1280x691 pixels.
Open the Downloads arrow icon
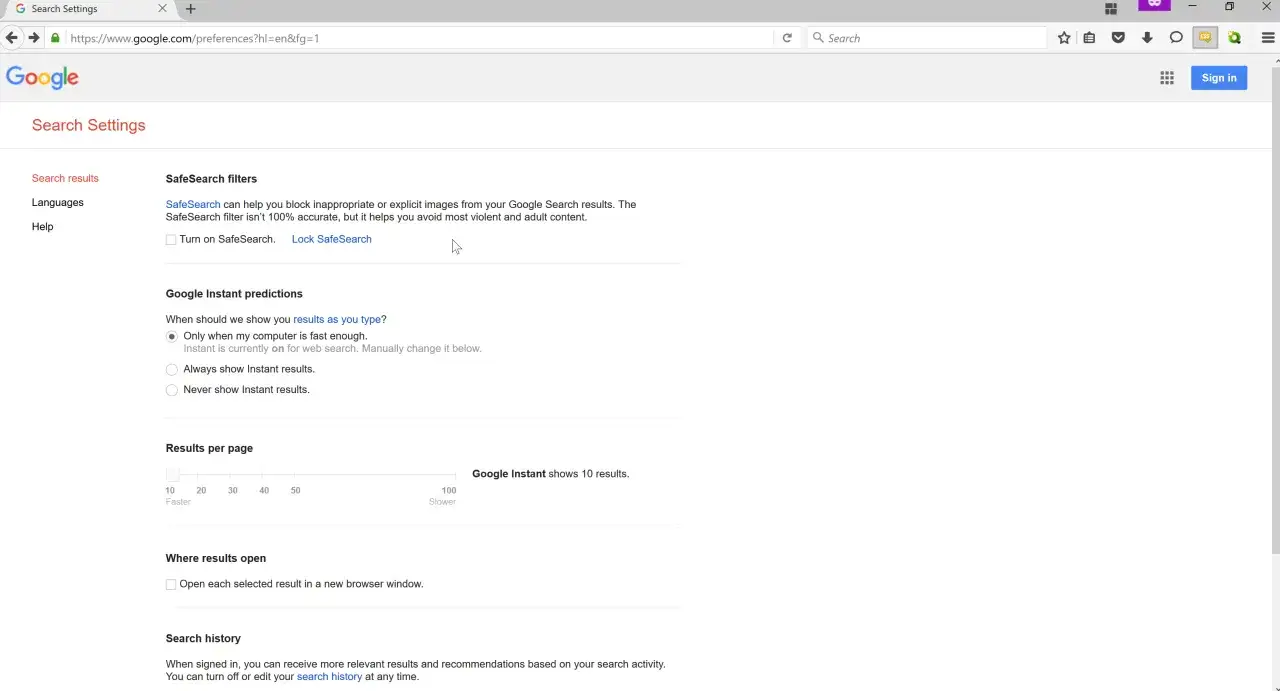[1147, 38]
